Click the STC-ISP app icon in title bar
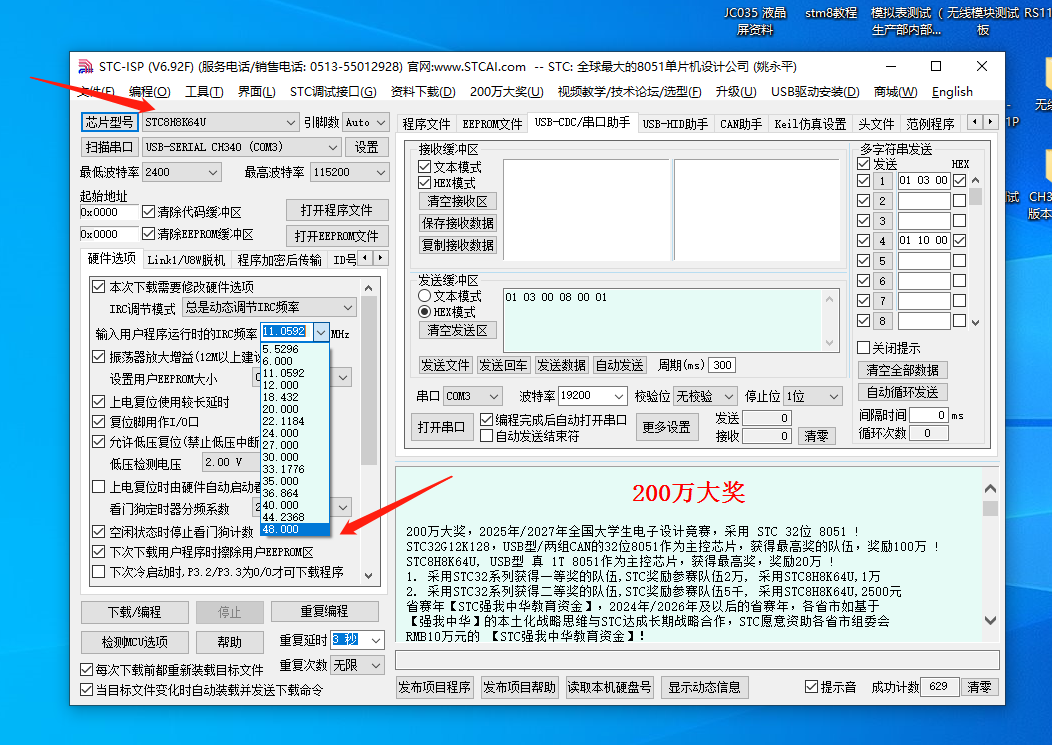 [x=85, y=66]
